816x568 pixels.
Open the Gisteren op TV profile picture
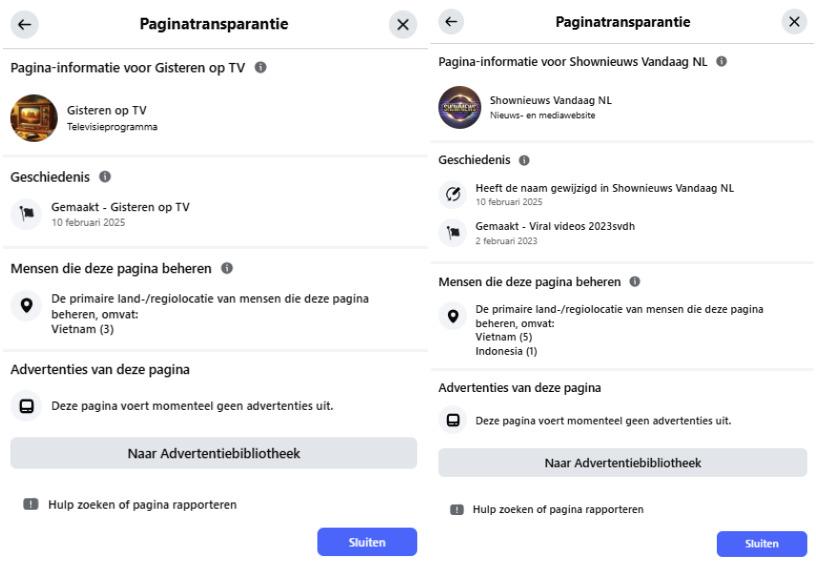34,118
